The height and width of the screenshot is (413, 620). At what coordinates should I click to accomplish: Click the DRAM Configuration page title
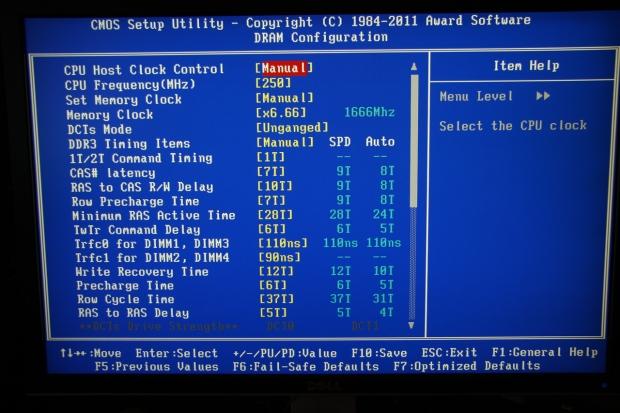(x=321, y=38)
